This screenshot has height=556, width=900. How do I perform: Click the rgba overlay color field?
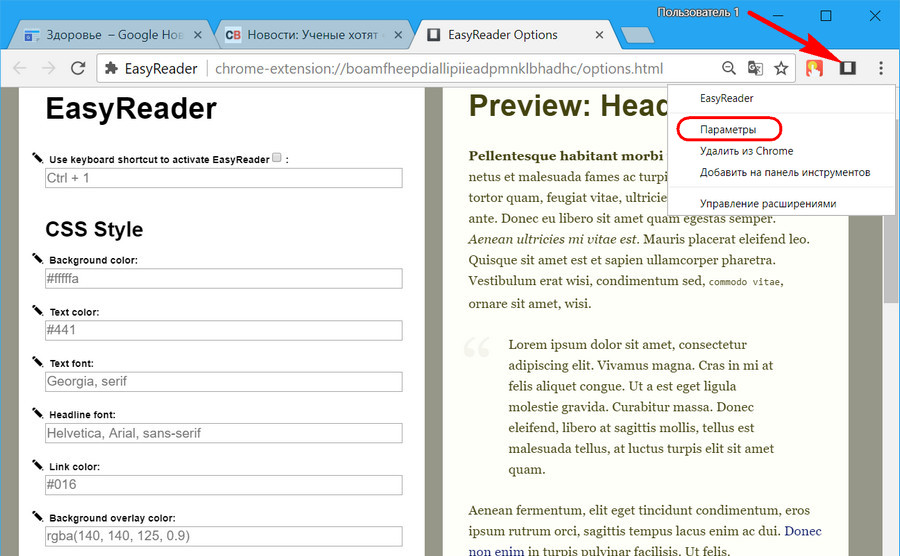pyautogui.click(x=224, y=536)
